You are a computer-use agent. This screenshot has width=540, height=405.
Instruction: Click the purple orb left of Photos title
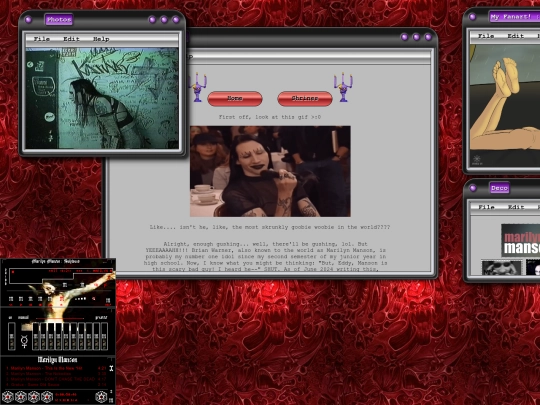tap(29, 20)
